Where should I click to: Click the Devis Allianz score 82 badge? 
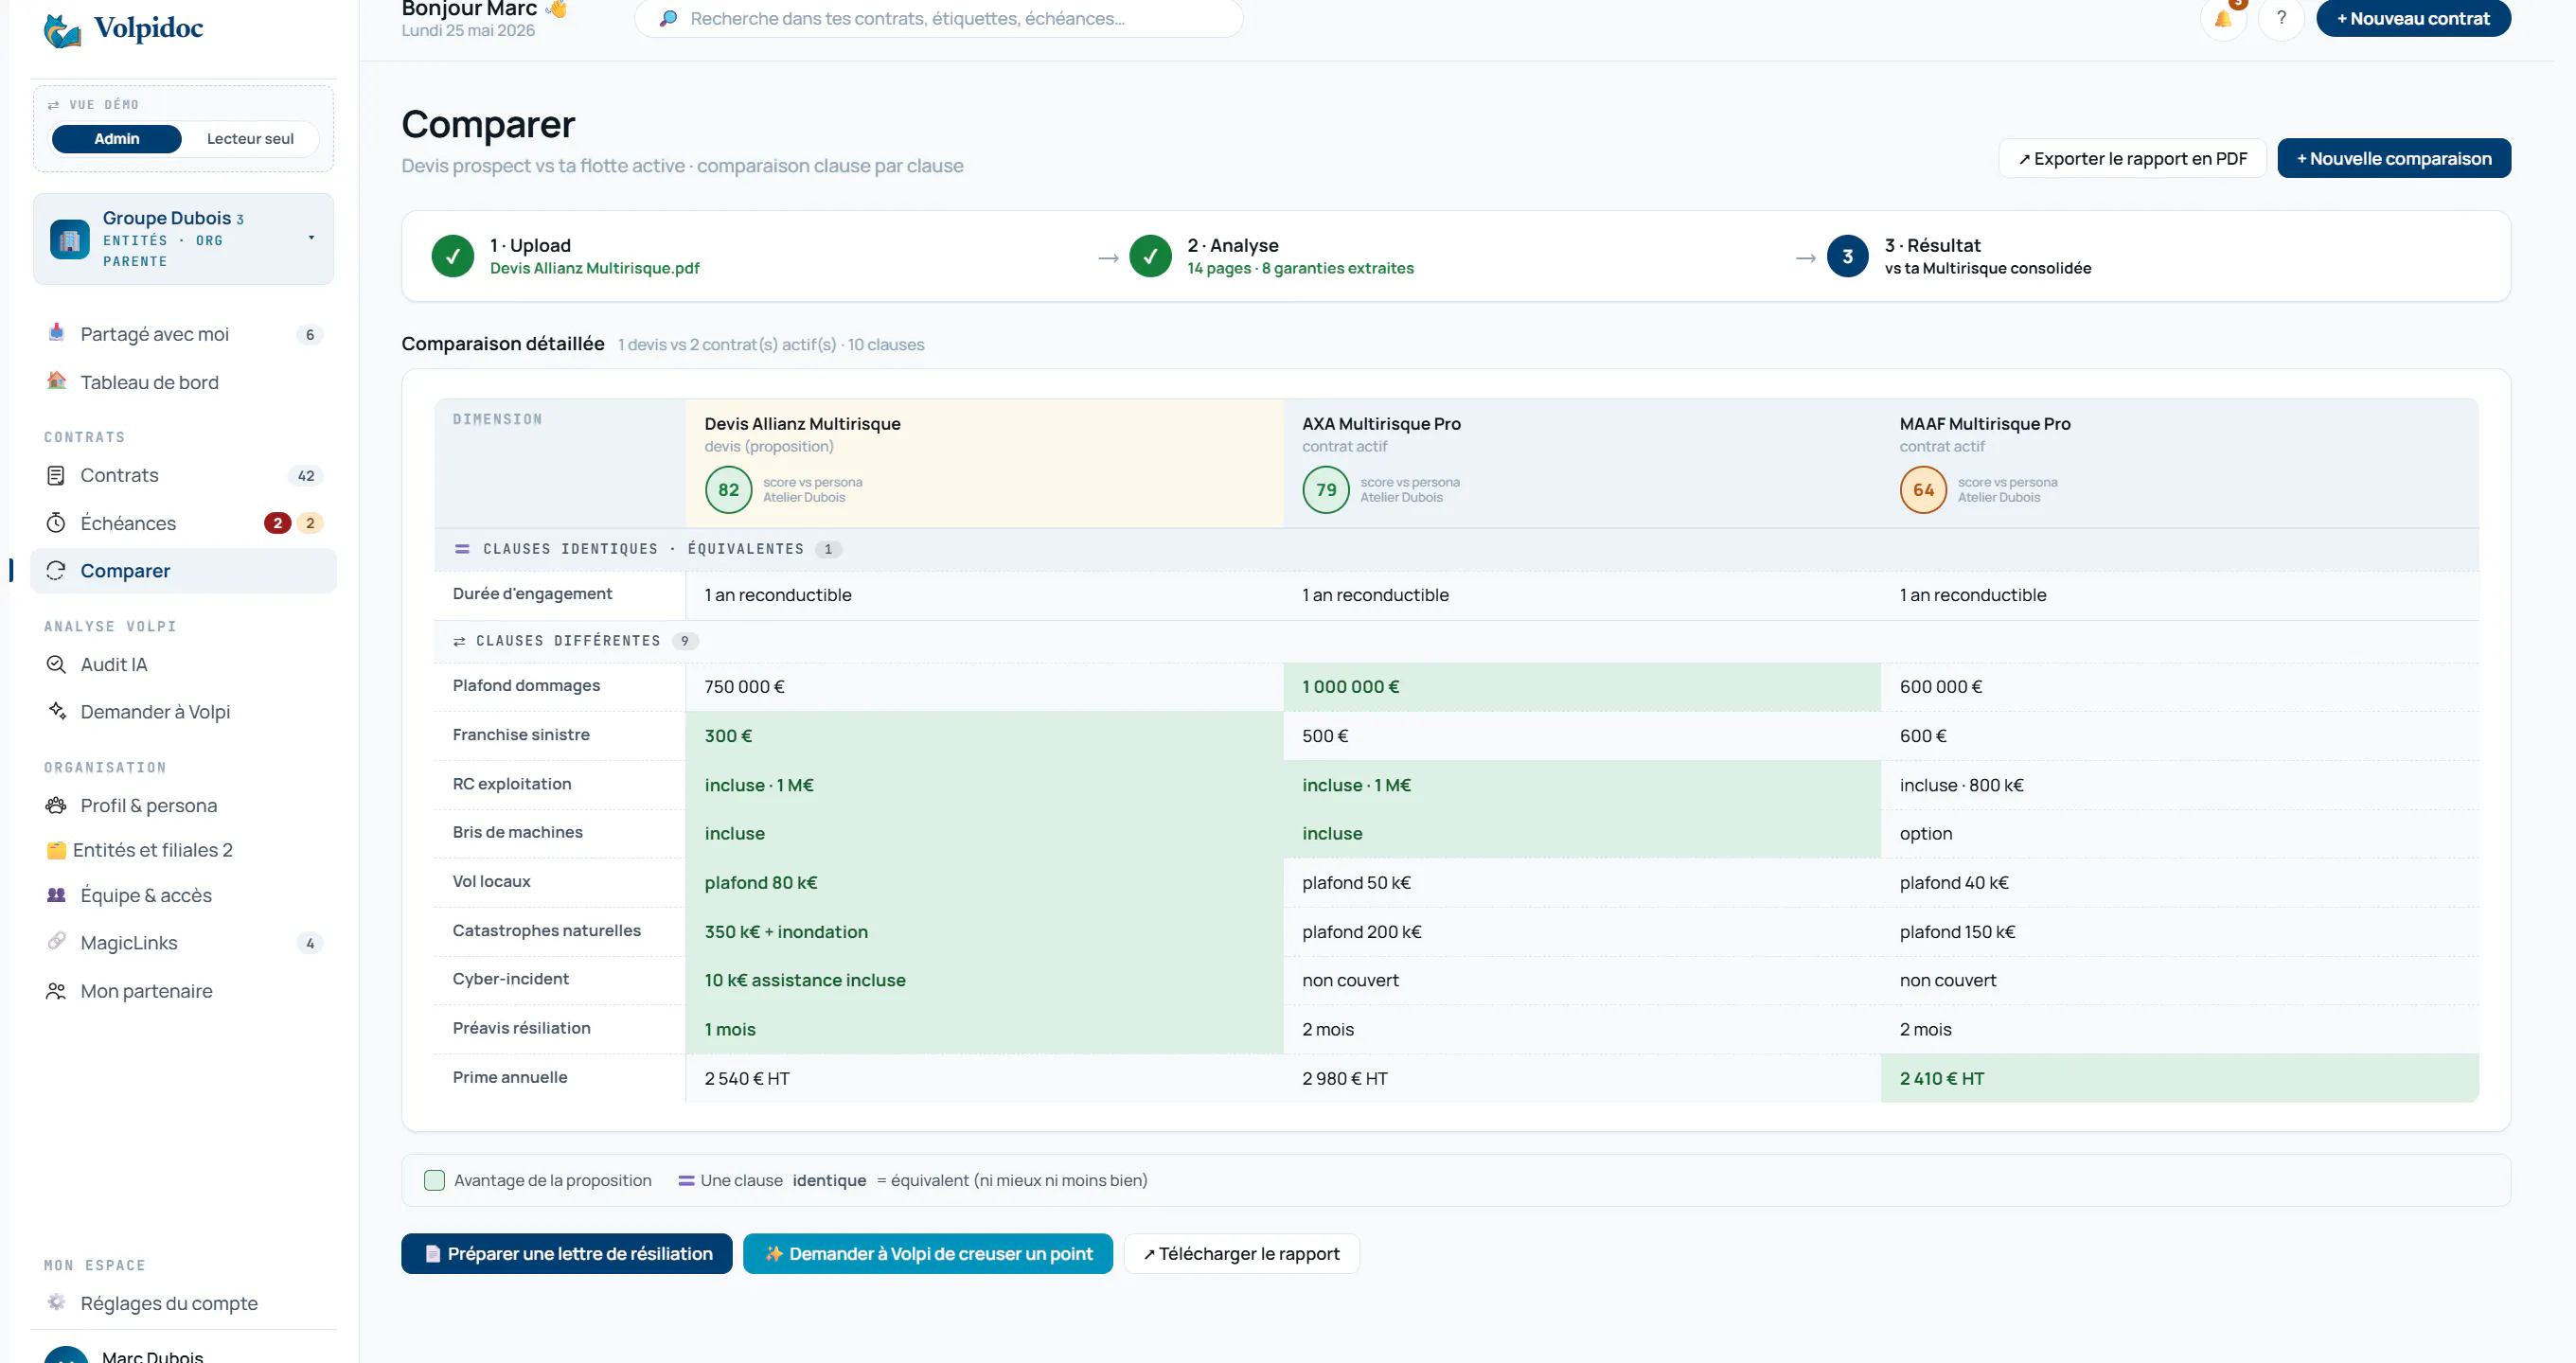click(728, 490)
